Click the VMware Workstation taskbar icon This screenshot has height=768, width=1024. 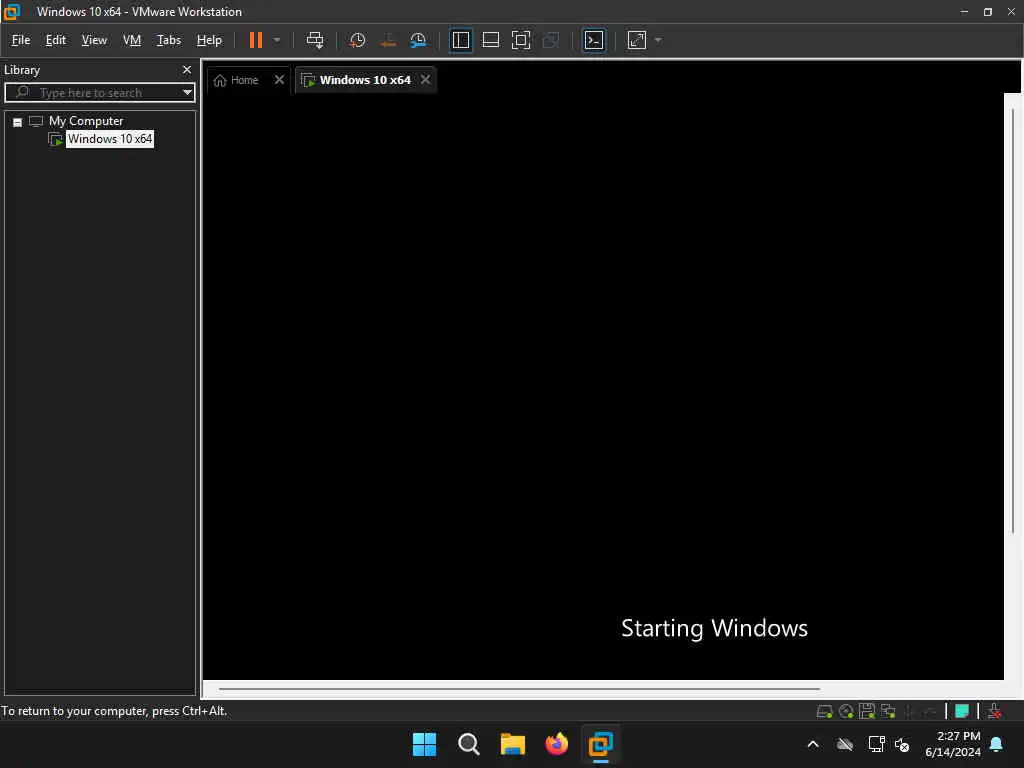[x=600, y=744]
